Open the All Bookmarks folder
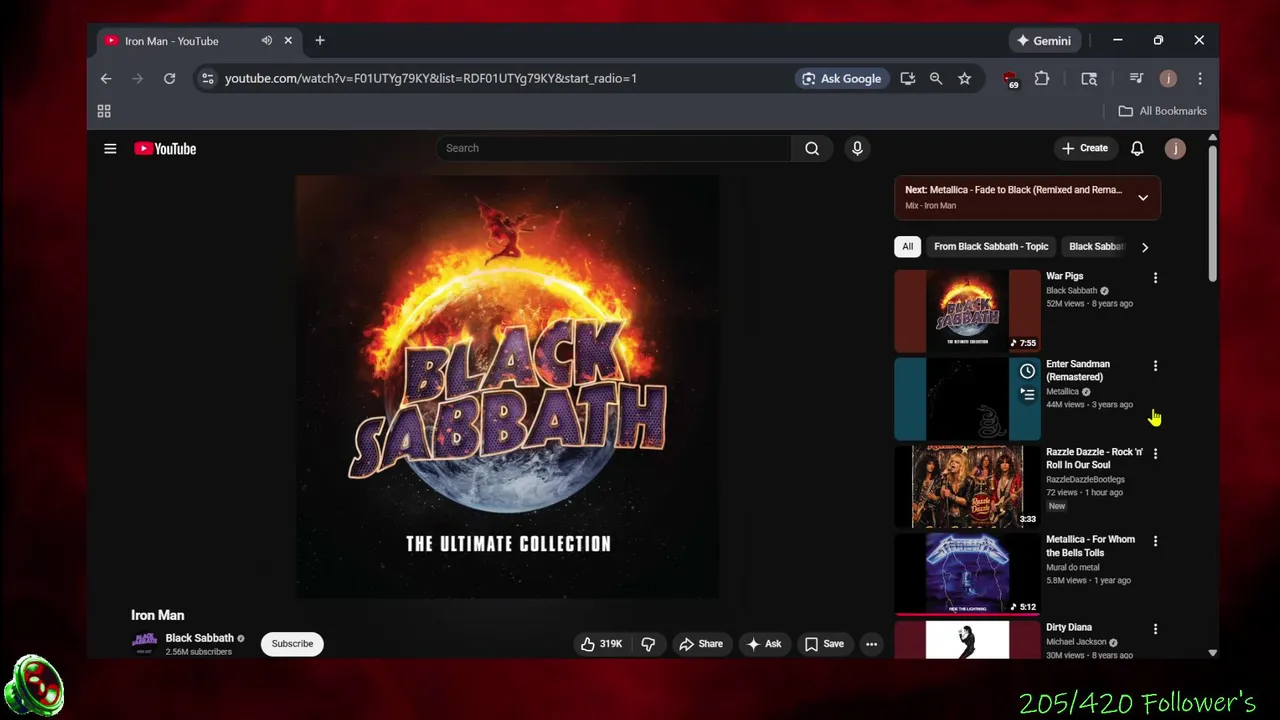 click(1162, 111)
